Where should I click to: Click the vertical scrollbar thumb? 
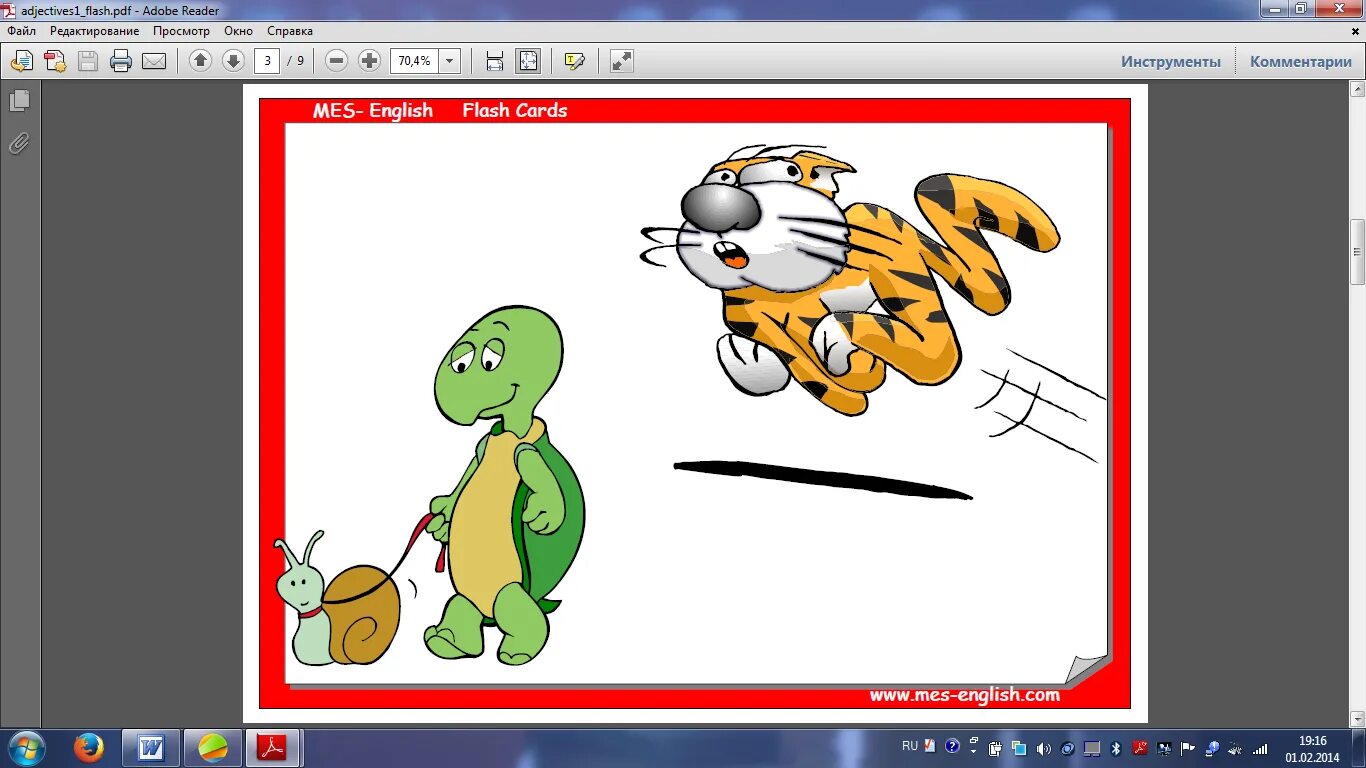tap(1357, 252)
